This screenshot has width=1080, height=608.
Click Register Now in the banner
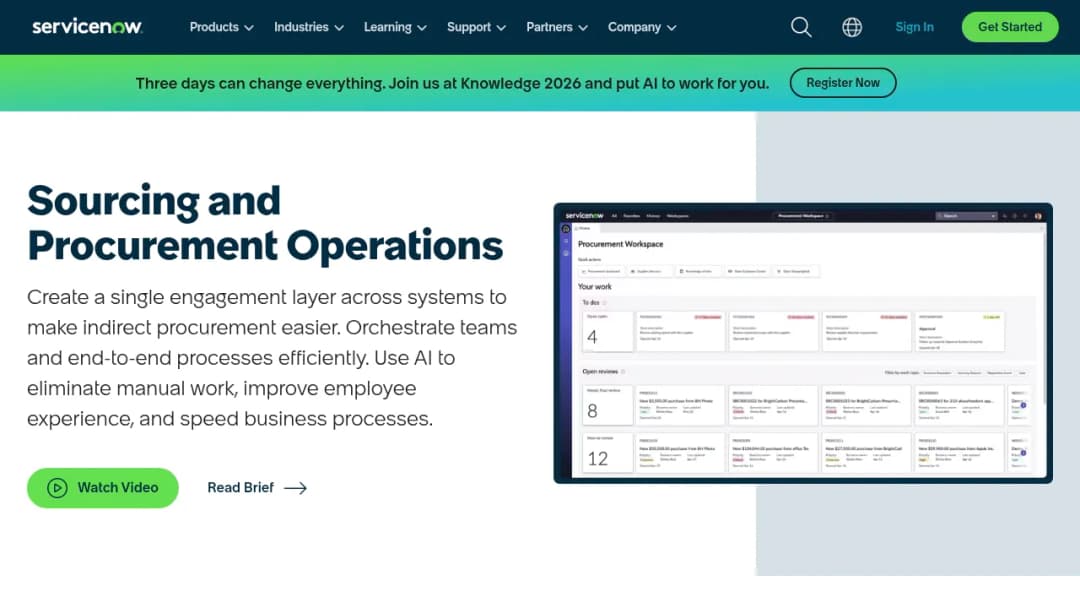click(842, 83)
